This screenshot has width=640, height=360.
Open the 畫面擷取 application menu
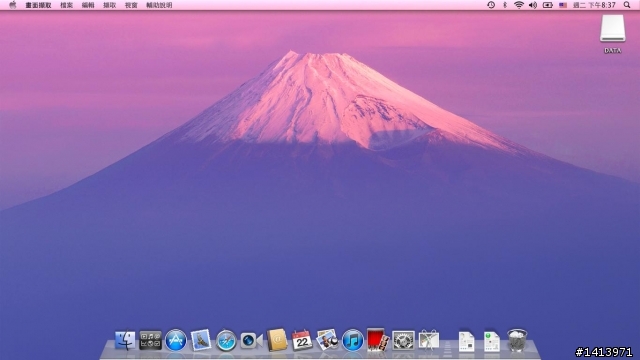[38, 5]
